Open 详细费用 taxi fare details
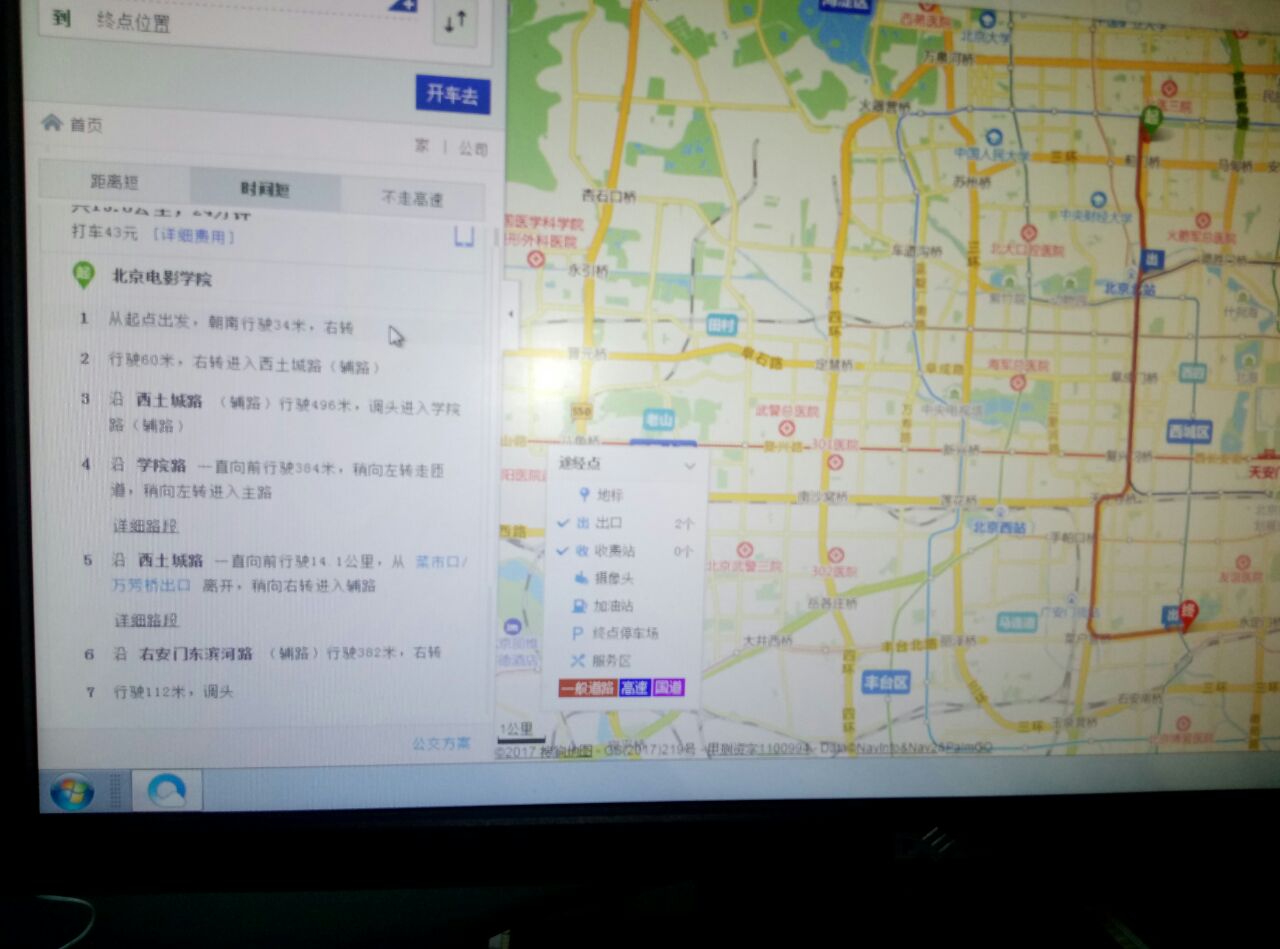 point(194,236)
